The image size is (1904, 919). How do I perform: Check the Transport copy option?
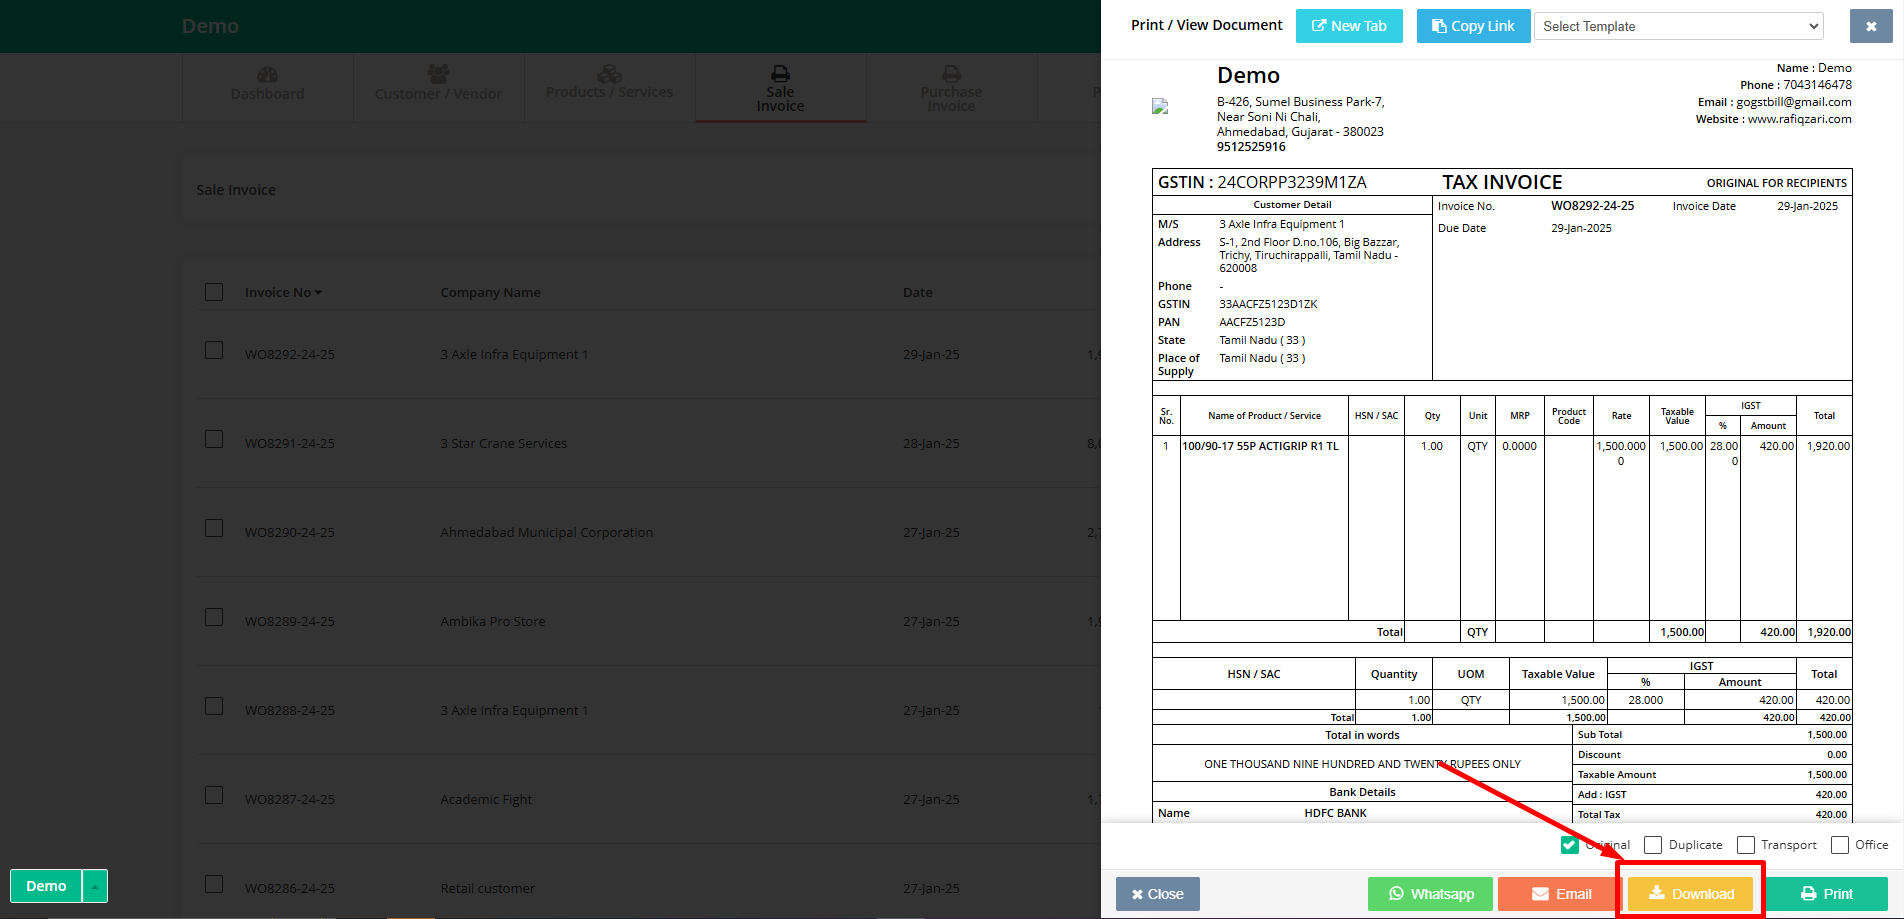[1745, 845]
